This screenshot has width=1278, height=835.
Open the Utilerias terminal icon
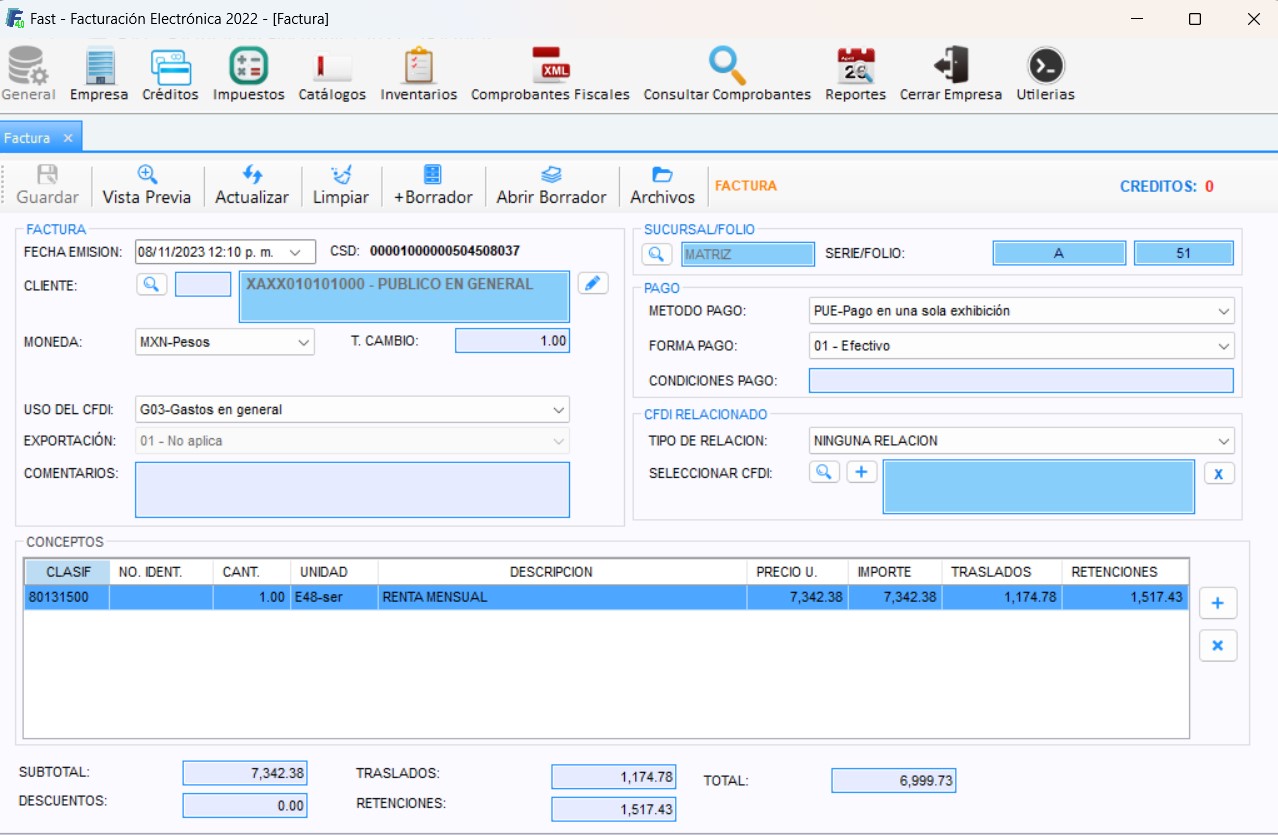1045,66
